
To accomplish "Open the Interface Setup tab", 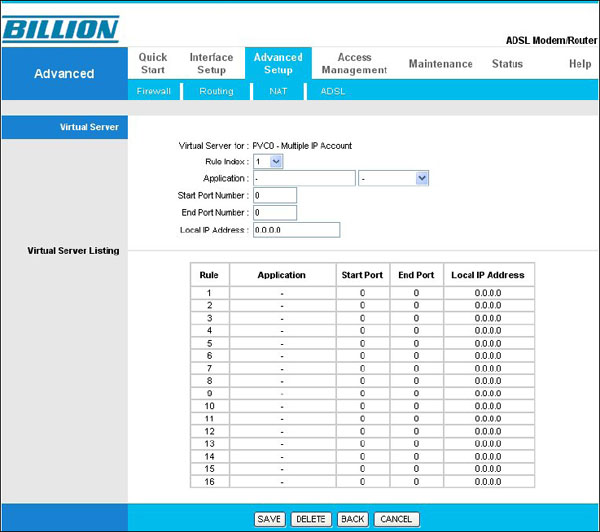I will pos(211,64).
